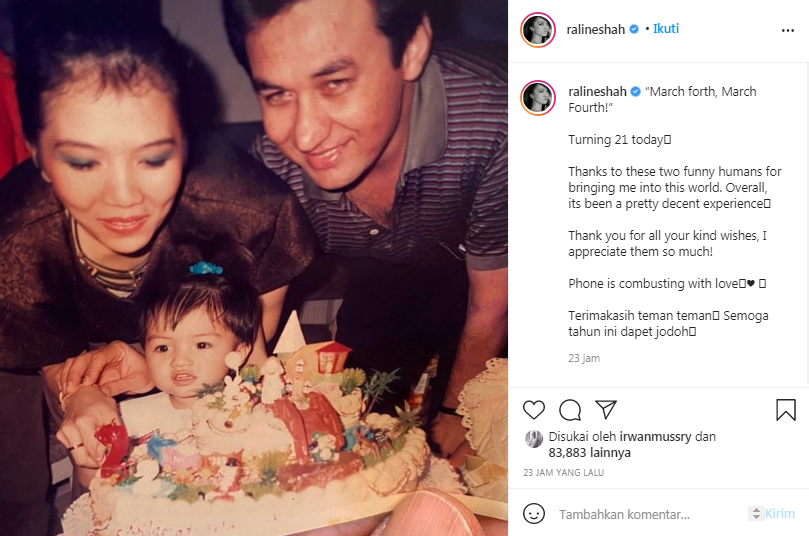Click the verified badge in header
Screen dimensions: 809x536
[634, 29]
